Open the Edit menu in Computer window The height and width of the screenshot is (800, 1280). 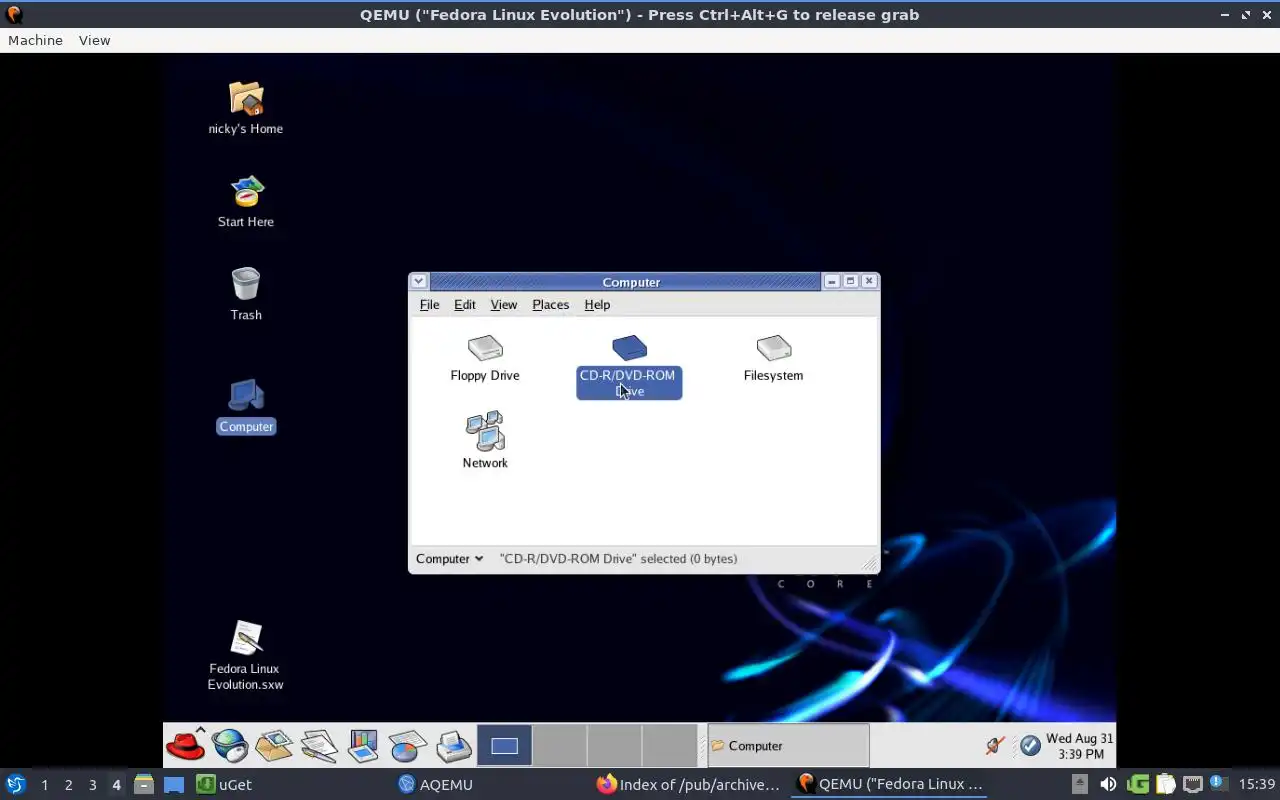[x=465, y=304]
